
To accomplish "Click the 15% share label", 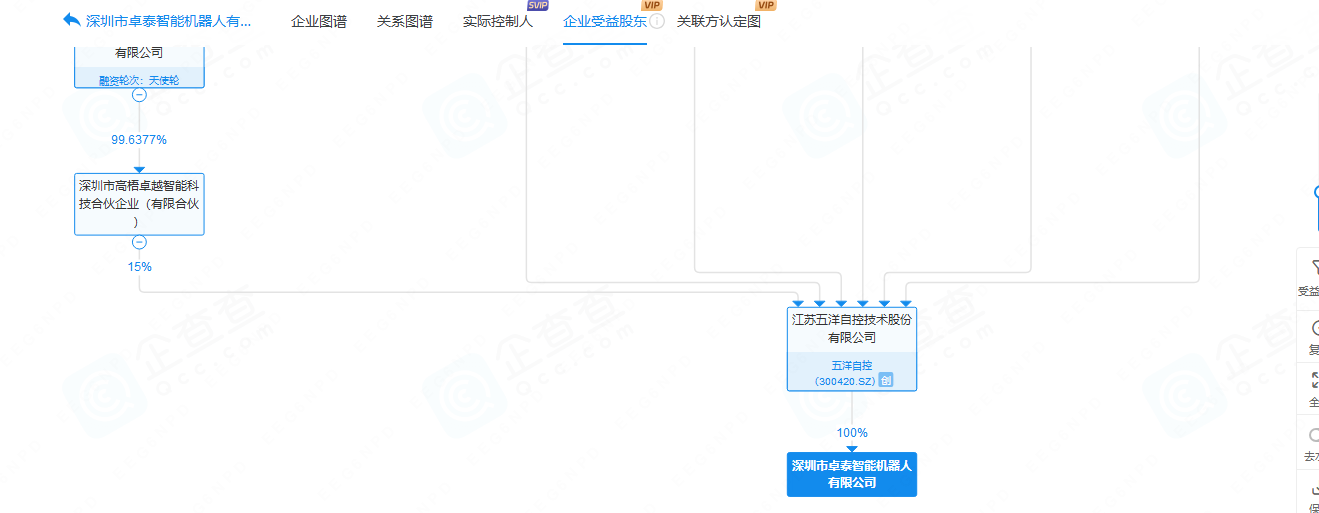I will pos(139,267).
